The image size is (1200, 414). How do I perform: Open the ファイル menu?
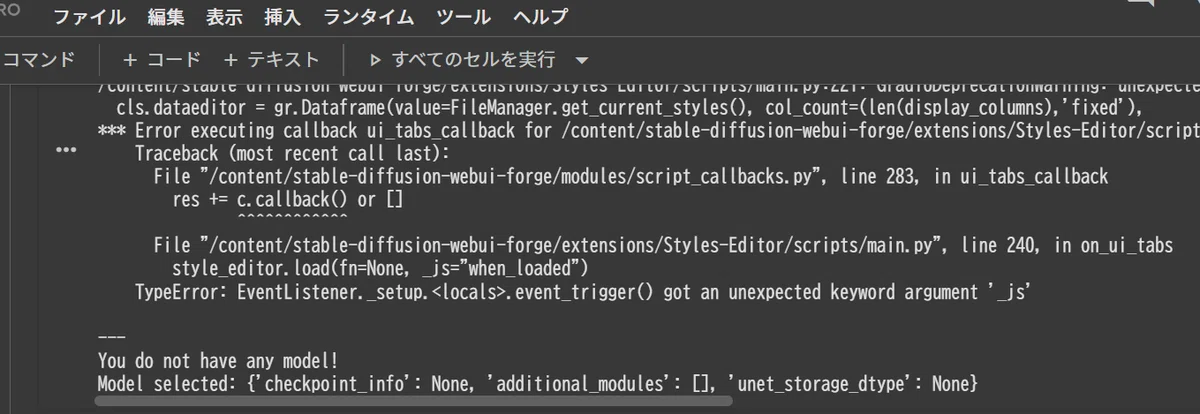click(x=89, y=17)
